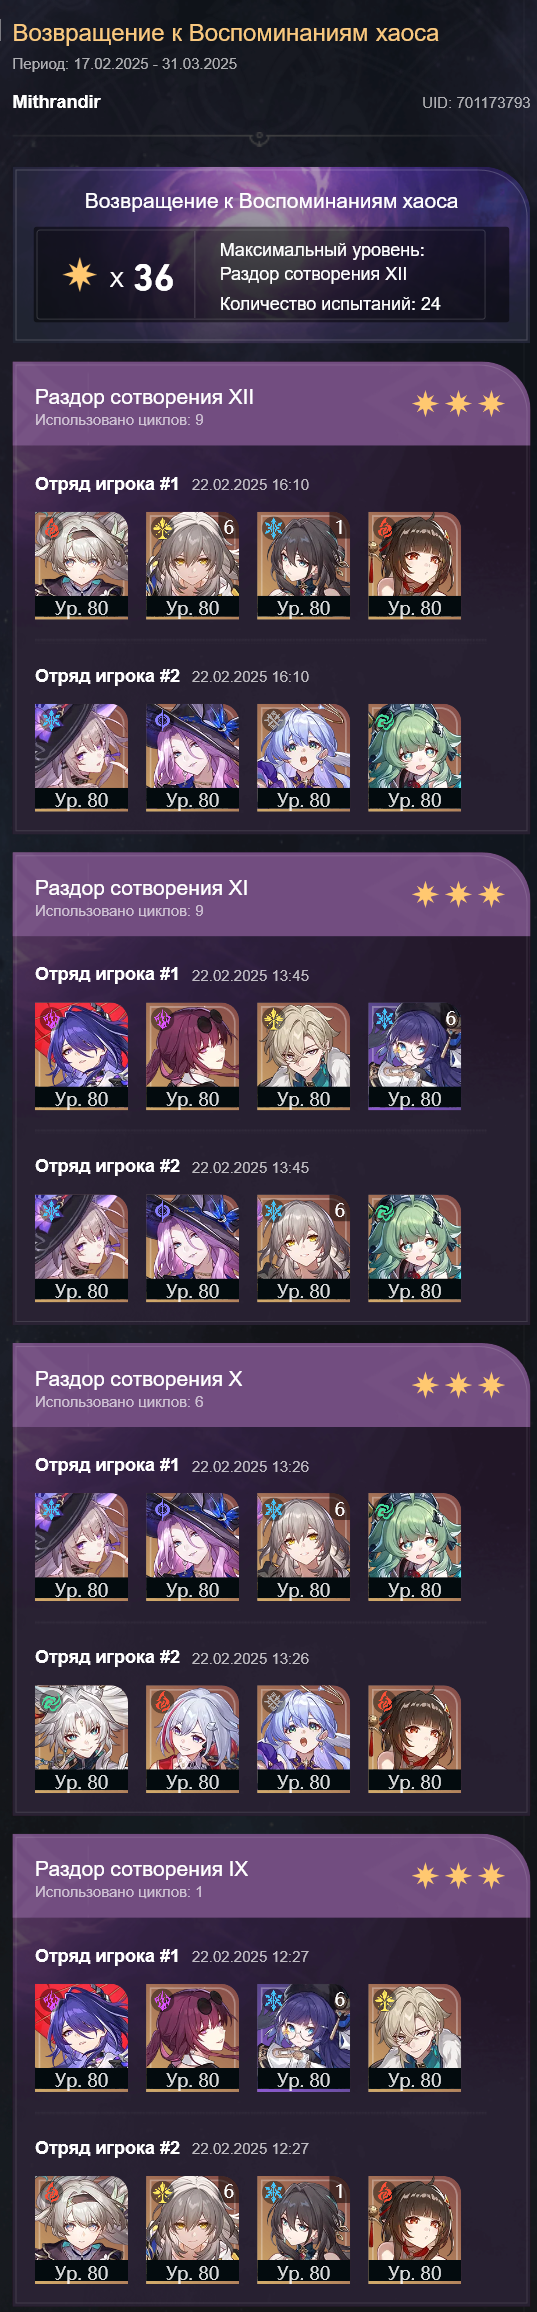Click the UID 701173793 text
Screen dimensions: 537x2312
(476, 103)
